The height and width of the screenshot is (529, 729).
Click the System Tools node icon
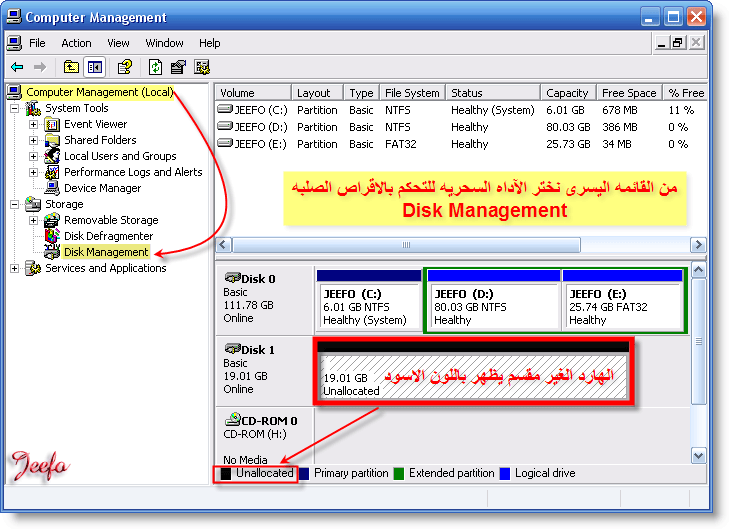click(33, 108)
